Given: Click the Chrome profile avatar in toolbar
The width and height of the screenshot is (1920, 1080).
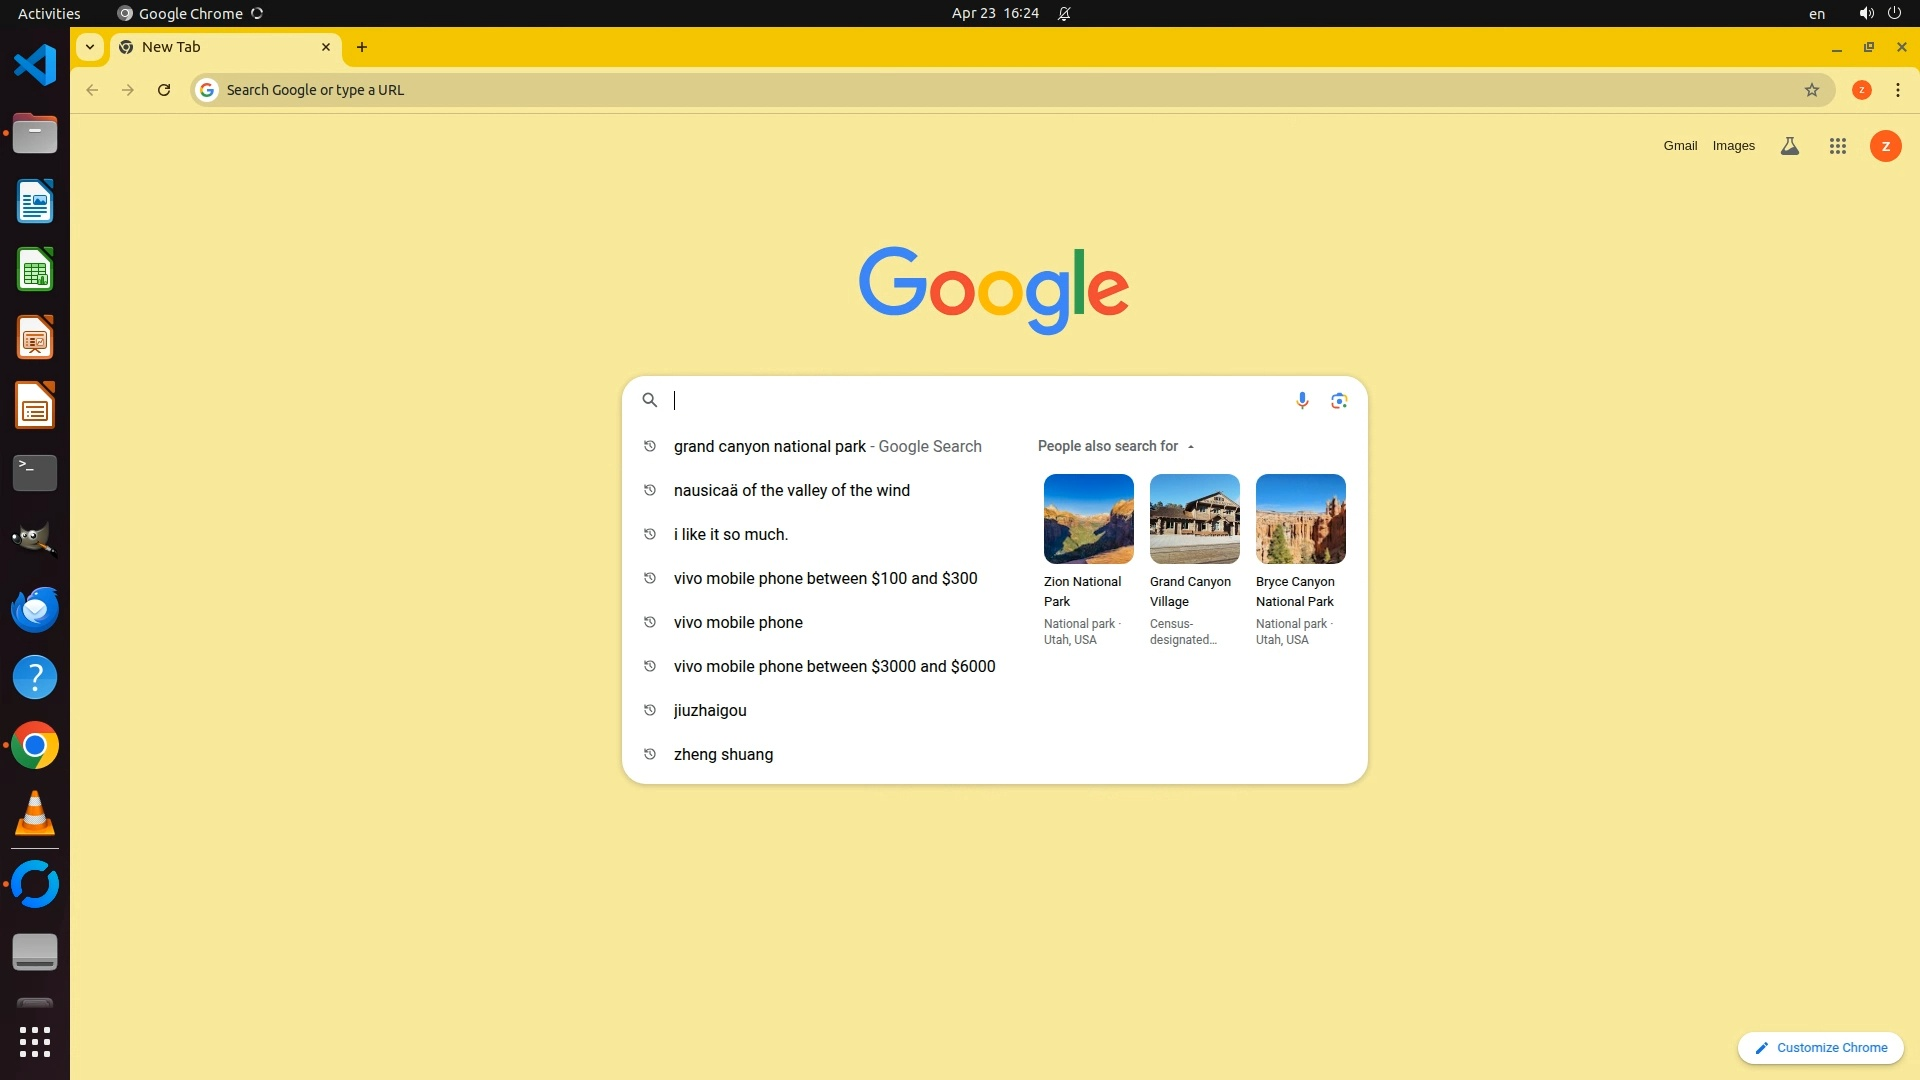Looking at the screenshot, I should pos(1861,90).
